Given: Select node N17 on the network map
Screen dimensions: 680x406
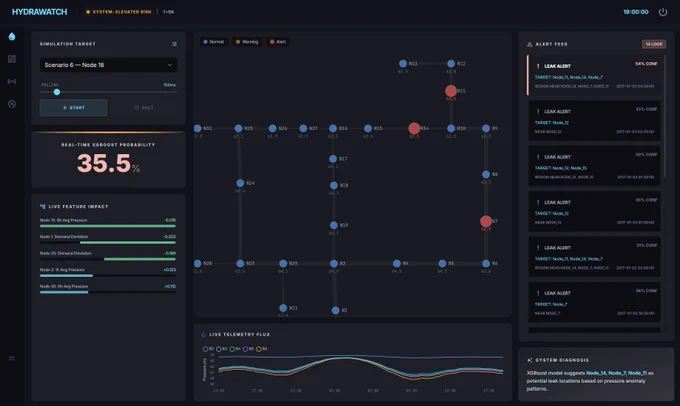Looking at the screenshot, I should coord(333,159).
